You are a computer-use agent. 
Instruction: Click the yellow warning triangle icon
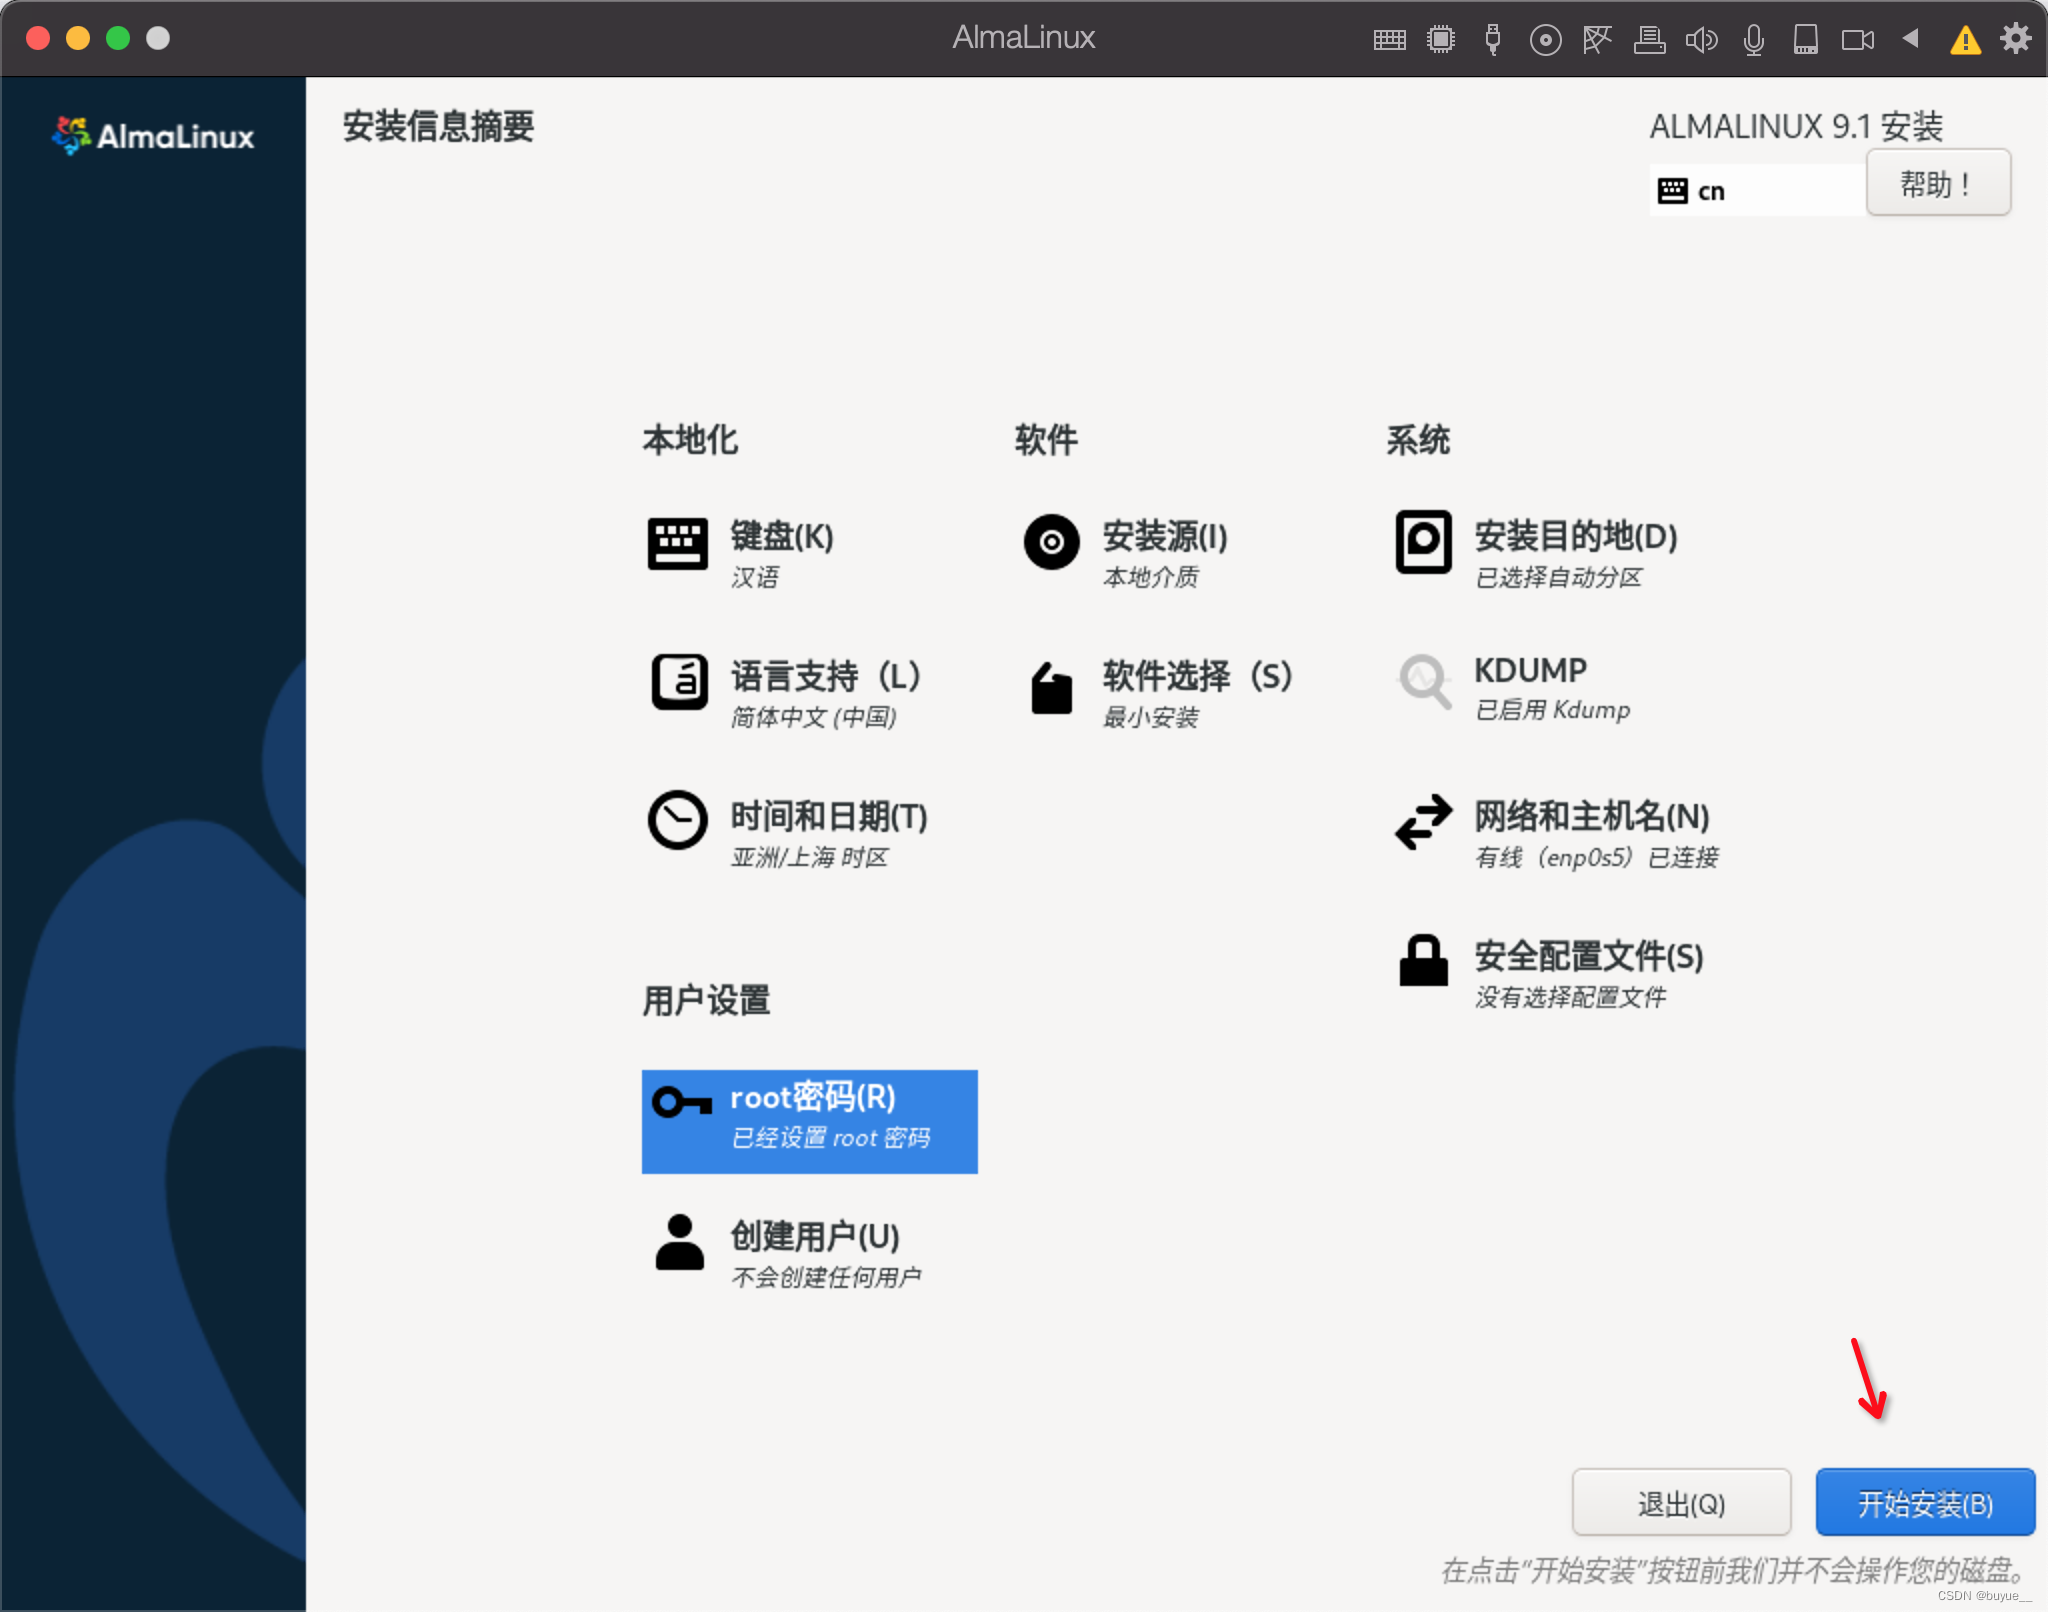click(x=1965, y=39)
